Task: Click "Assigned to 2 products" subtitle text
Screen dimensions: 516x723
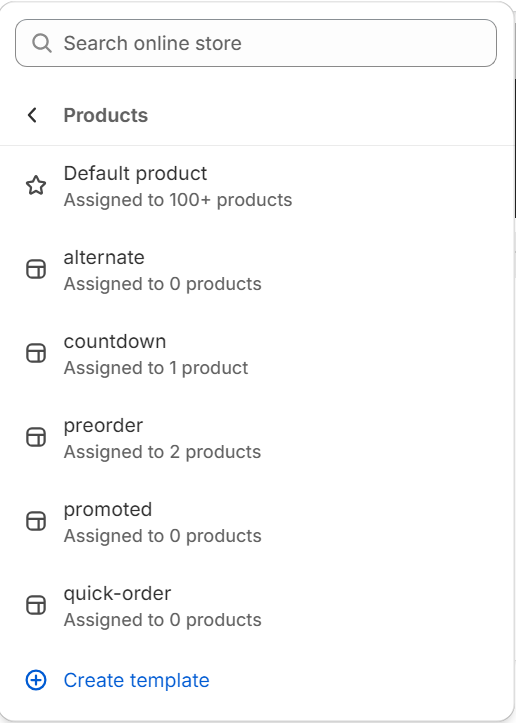Action: tap(162, 452)
